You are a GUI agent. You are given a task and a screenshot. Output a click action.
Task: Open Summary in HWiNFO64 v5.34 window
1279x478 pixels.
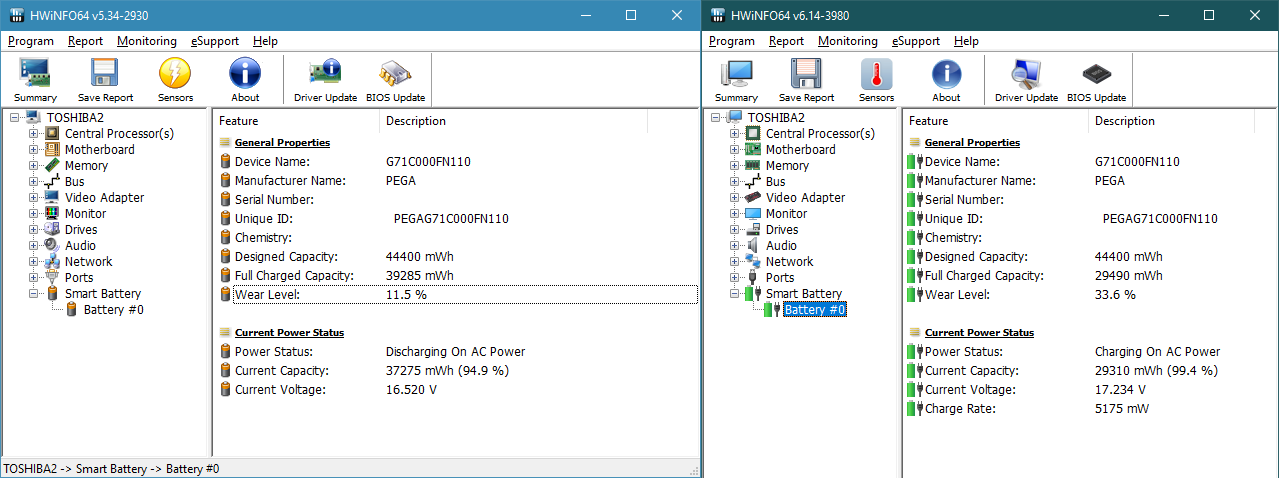[x=35, y=80]
